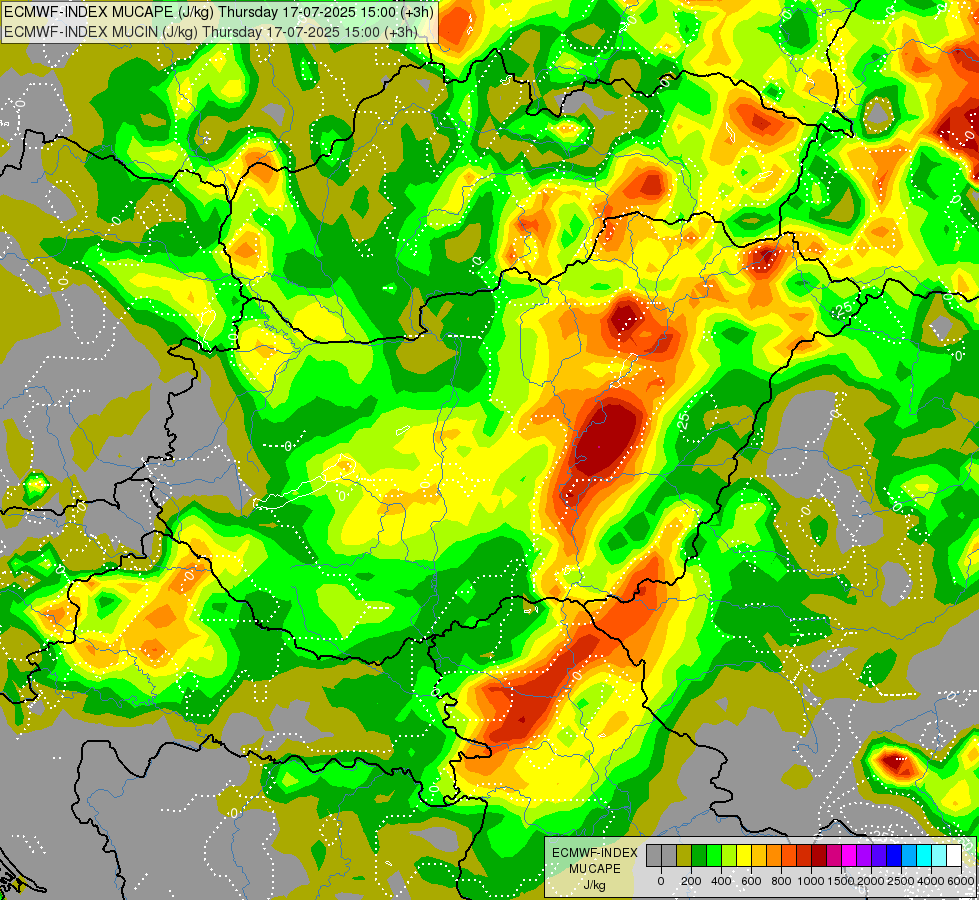Screen dimensions: 979x900
Task: Pick the bright green legend swatch
Action: (x=714, y=855)
